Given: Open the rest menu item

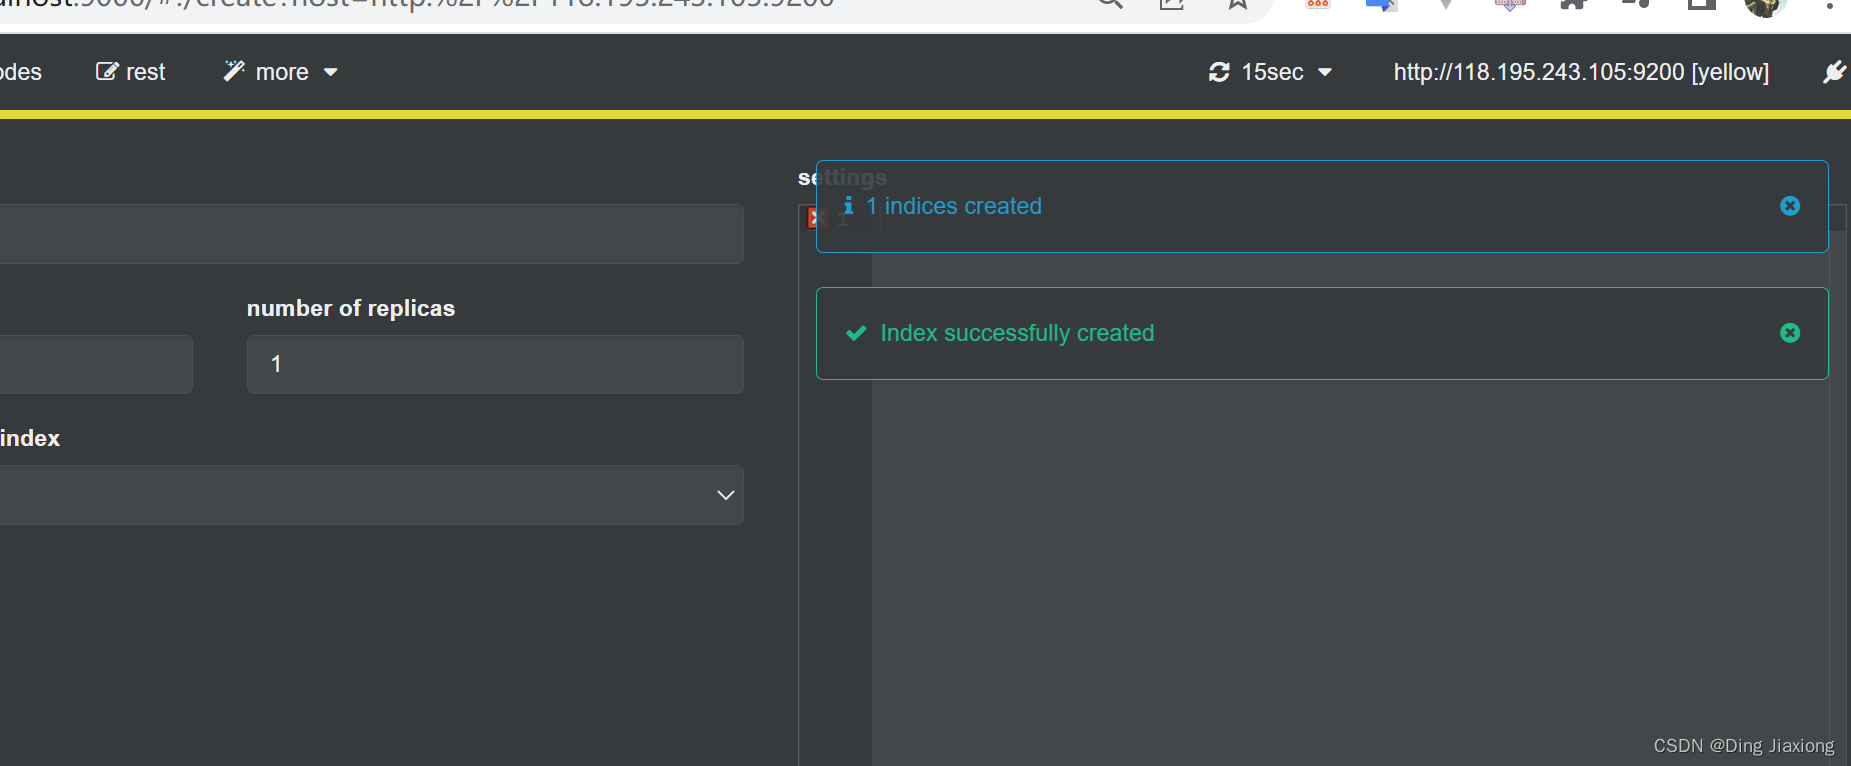Looking at the screenshot, I should (x=130, y=72).
